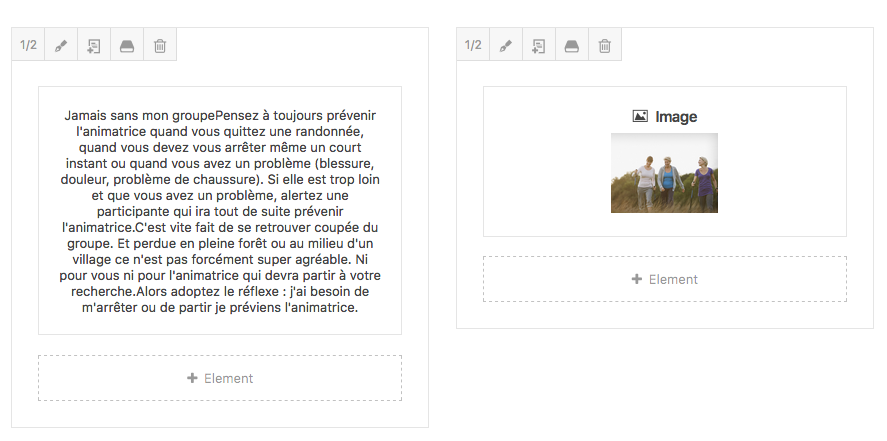Click add-template icon in left column toolbar
This screenshot has height=441, width=887.
[x=94, y=46]
